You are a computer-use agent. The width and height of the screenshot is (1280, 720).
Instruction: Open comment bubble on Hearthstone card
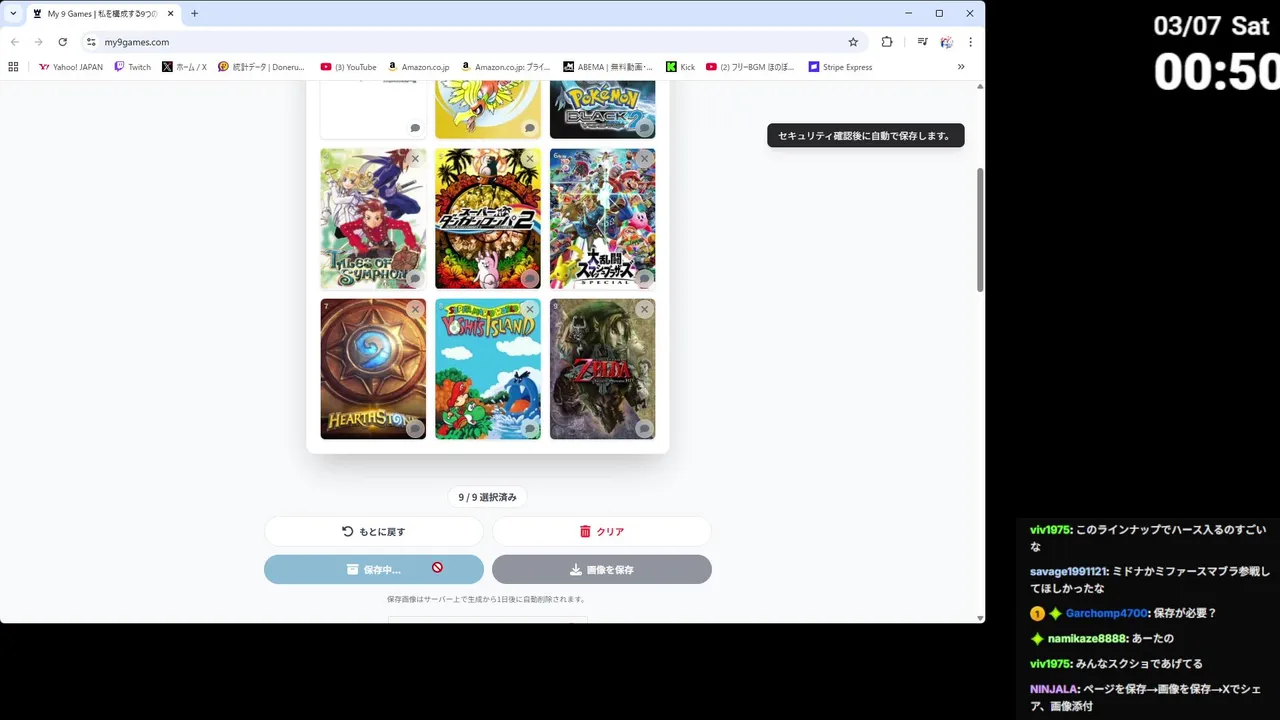(415, 428)
